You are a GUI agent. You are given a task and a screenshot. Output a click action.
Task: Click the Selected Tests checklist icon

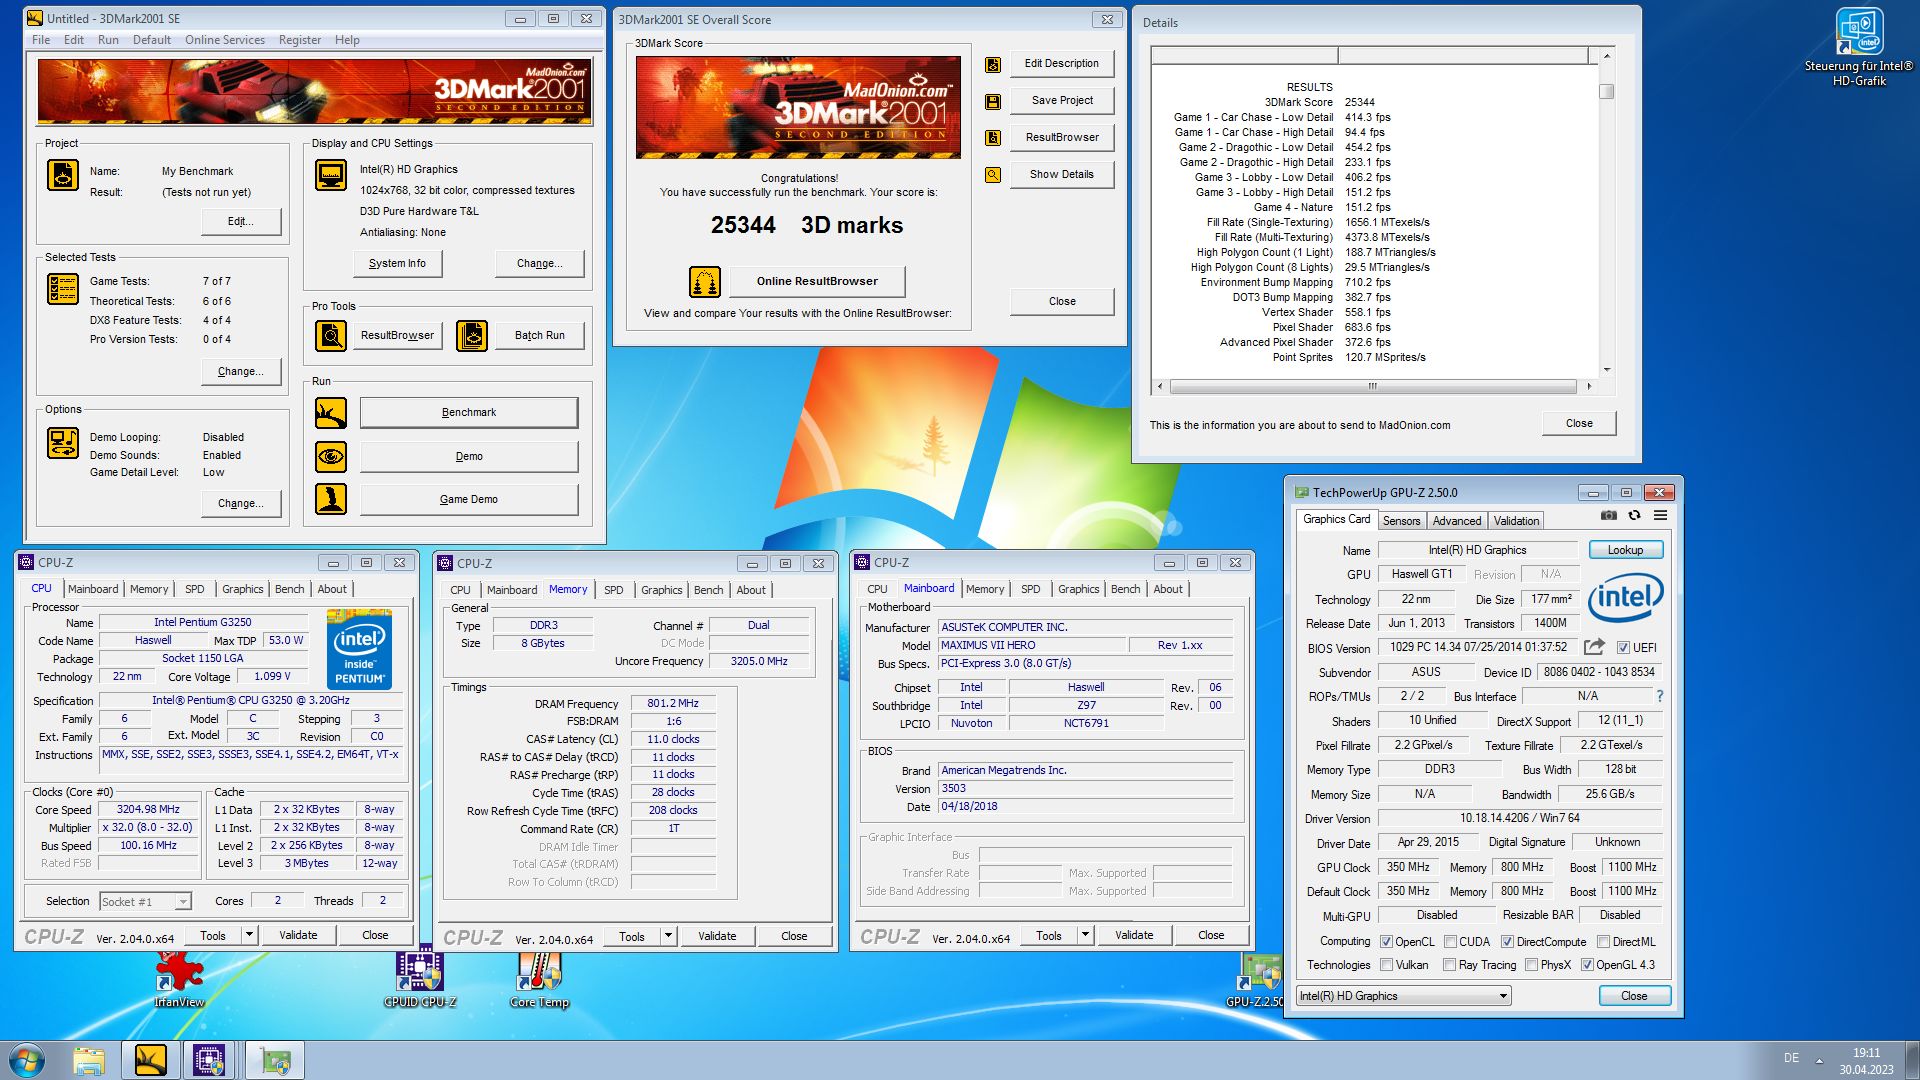[x=63, y=289]
